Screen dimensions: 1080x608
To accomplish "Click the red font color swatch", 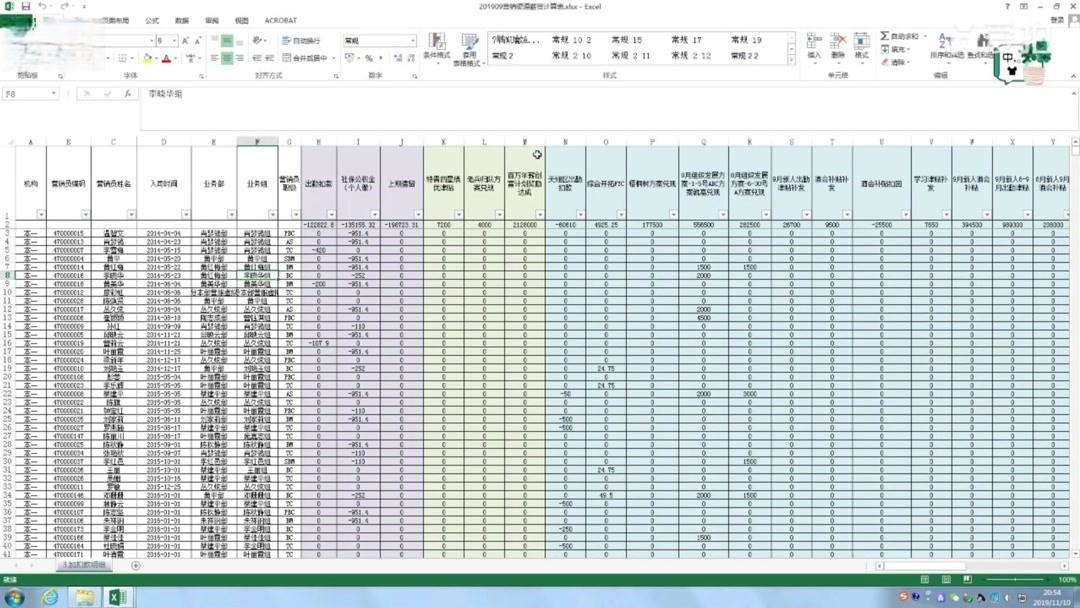I will coord(165,59).
